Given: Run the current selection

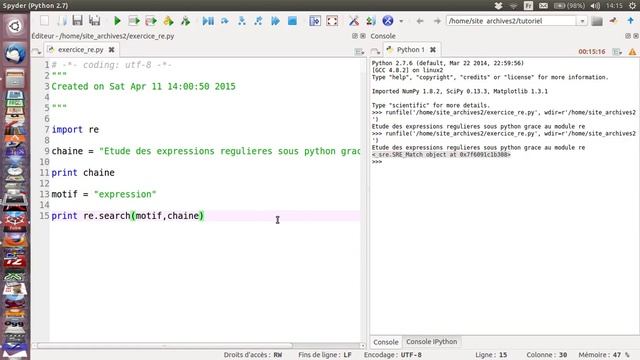Looking at the screenshot, I should click(x=168, y=21).
